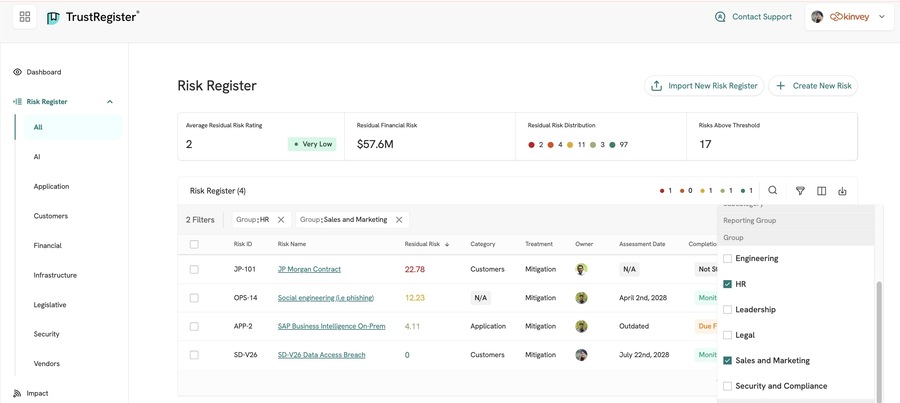
Task: Check the Engineering group filter
Action: click(x=727, y=259)
